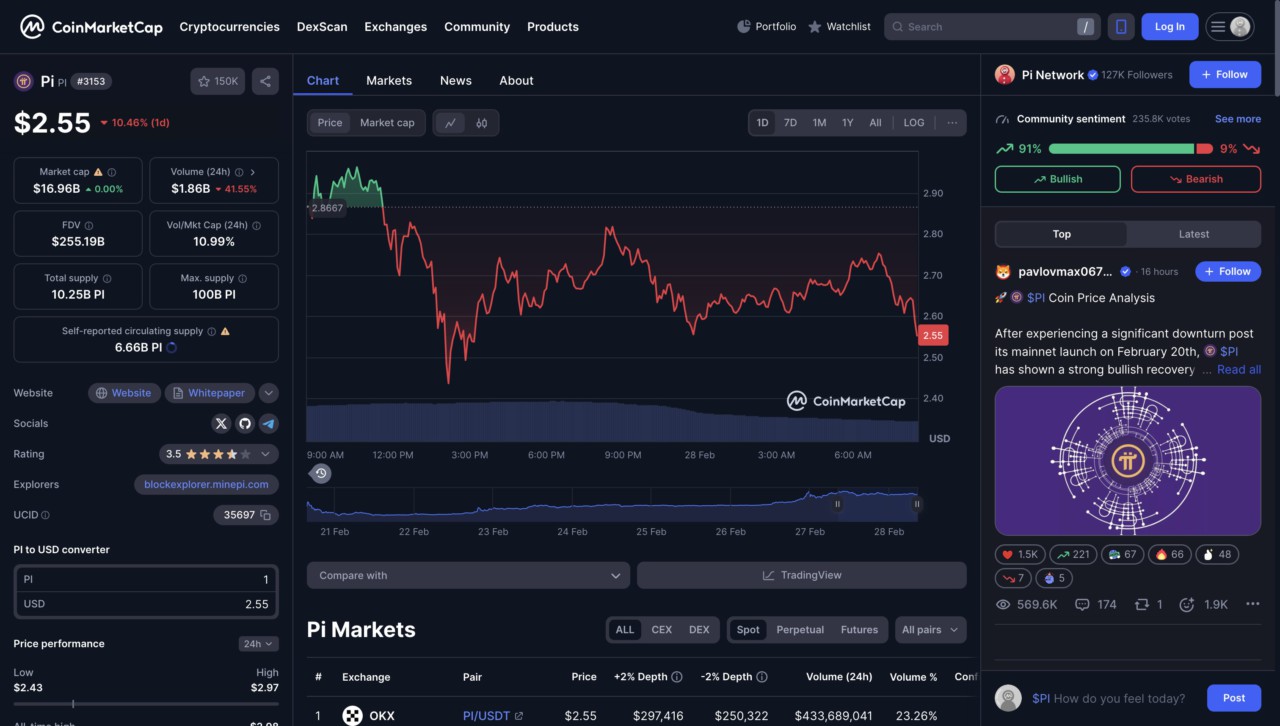
Task: Select the line chart icon
Action: [x=450, y=123]
